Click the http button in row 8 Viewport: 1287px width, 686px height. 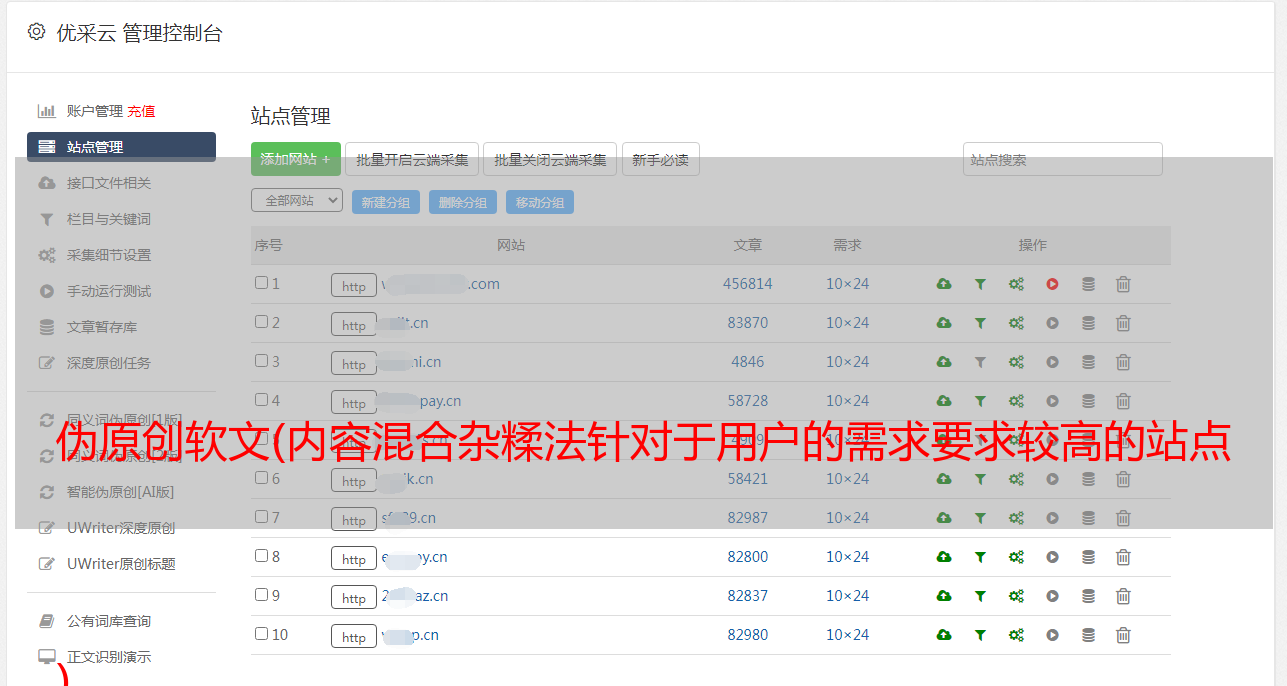[354, 559]
